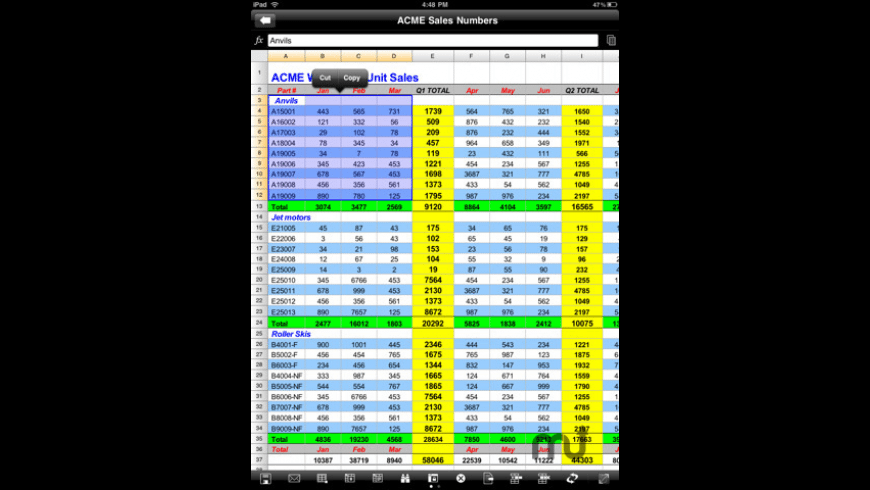Click the ACME Sales Numbers title
Image resolution: width=870 pixels, height=490 pixels.
pyautogui.click(x=447, y=21)
